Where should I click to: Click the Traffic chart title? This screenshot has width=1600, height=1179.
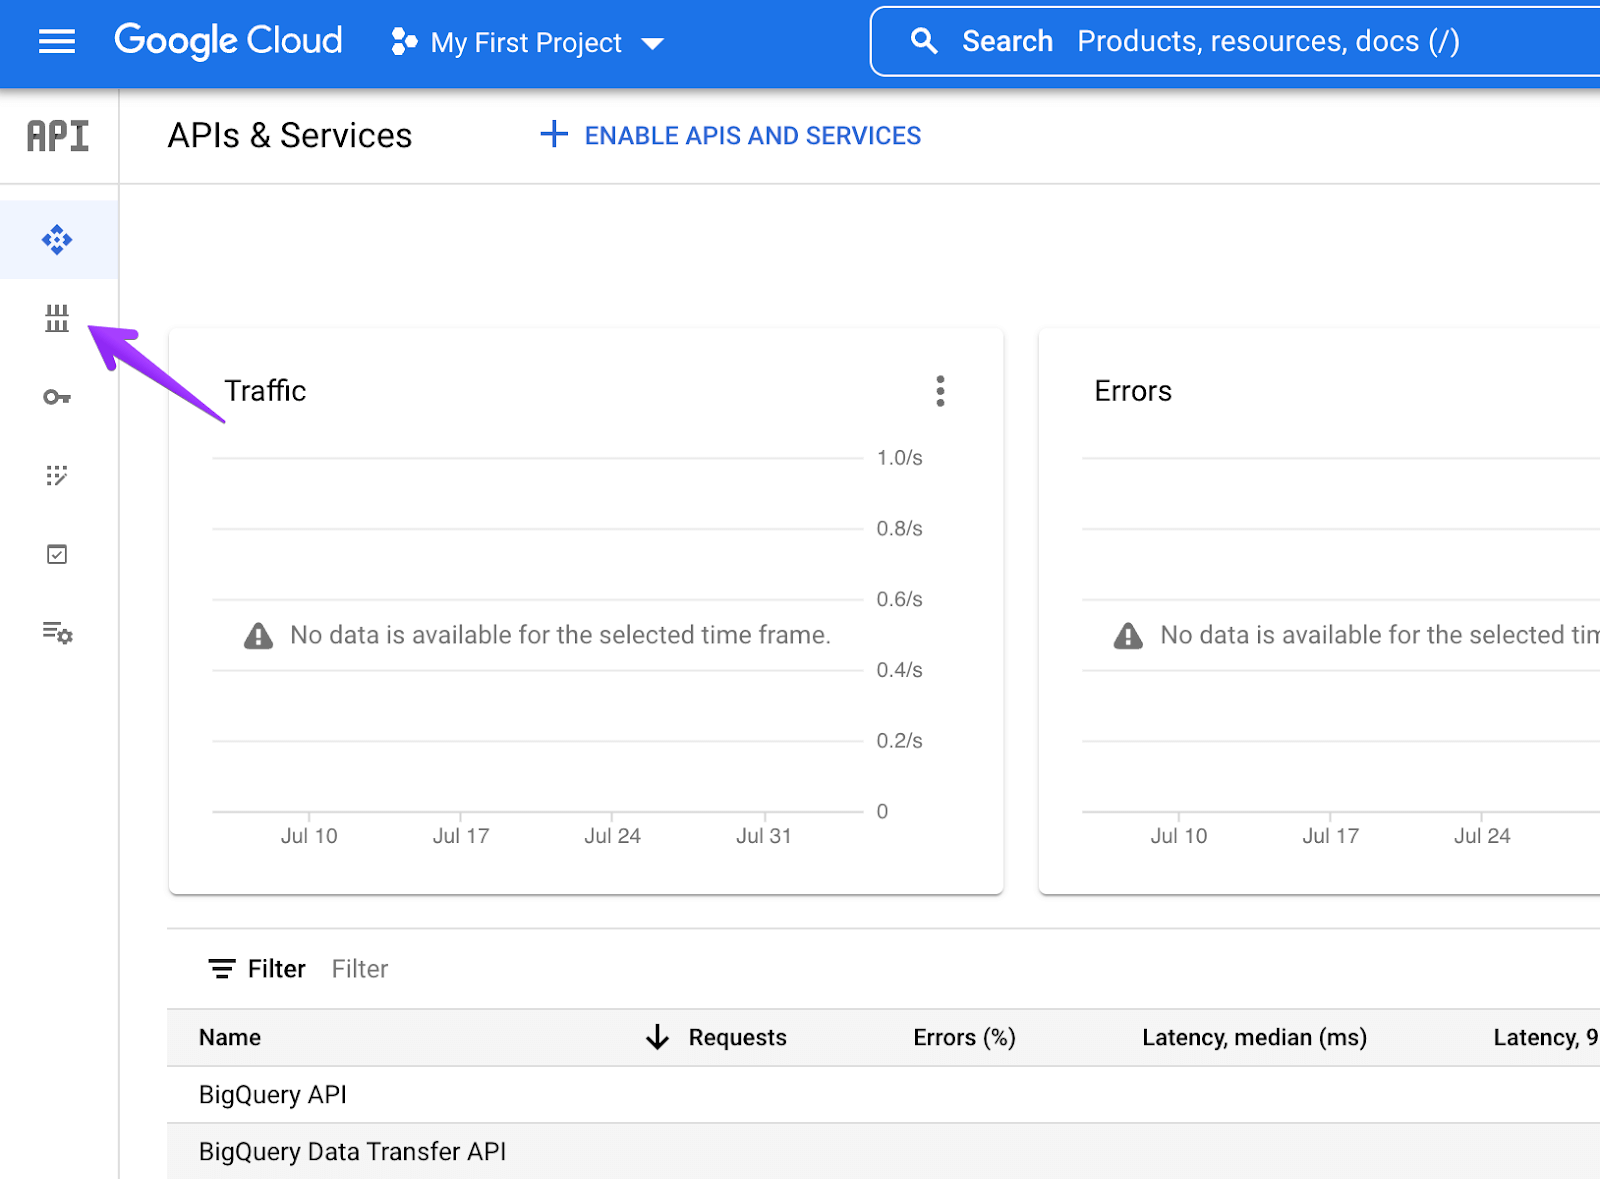coord(265,391)
